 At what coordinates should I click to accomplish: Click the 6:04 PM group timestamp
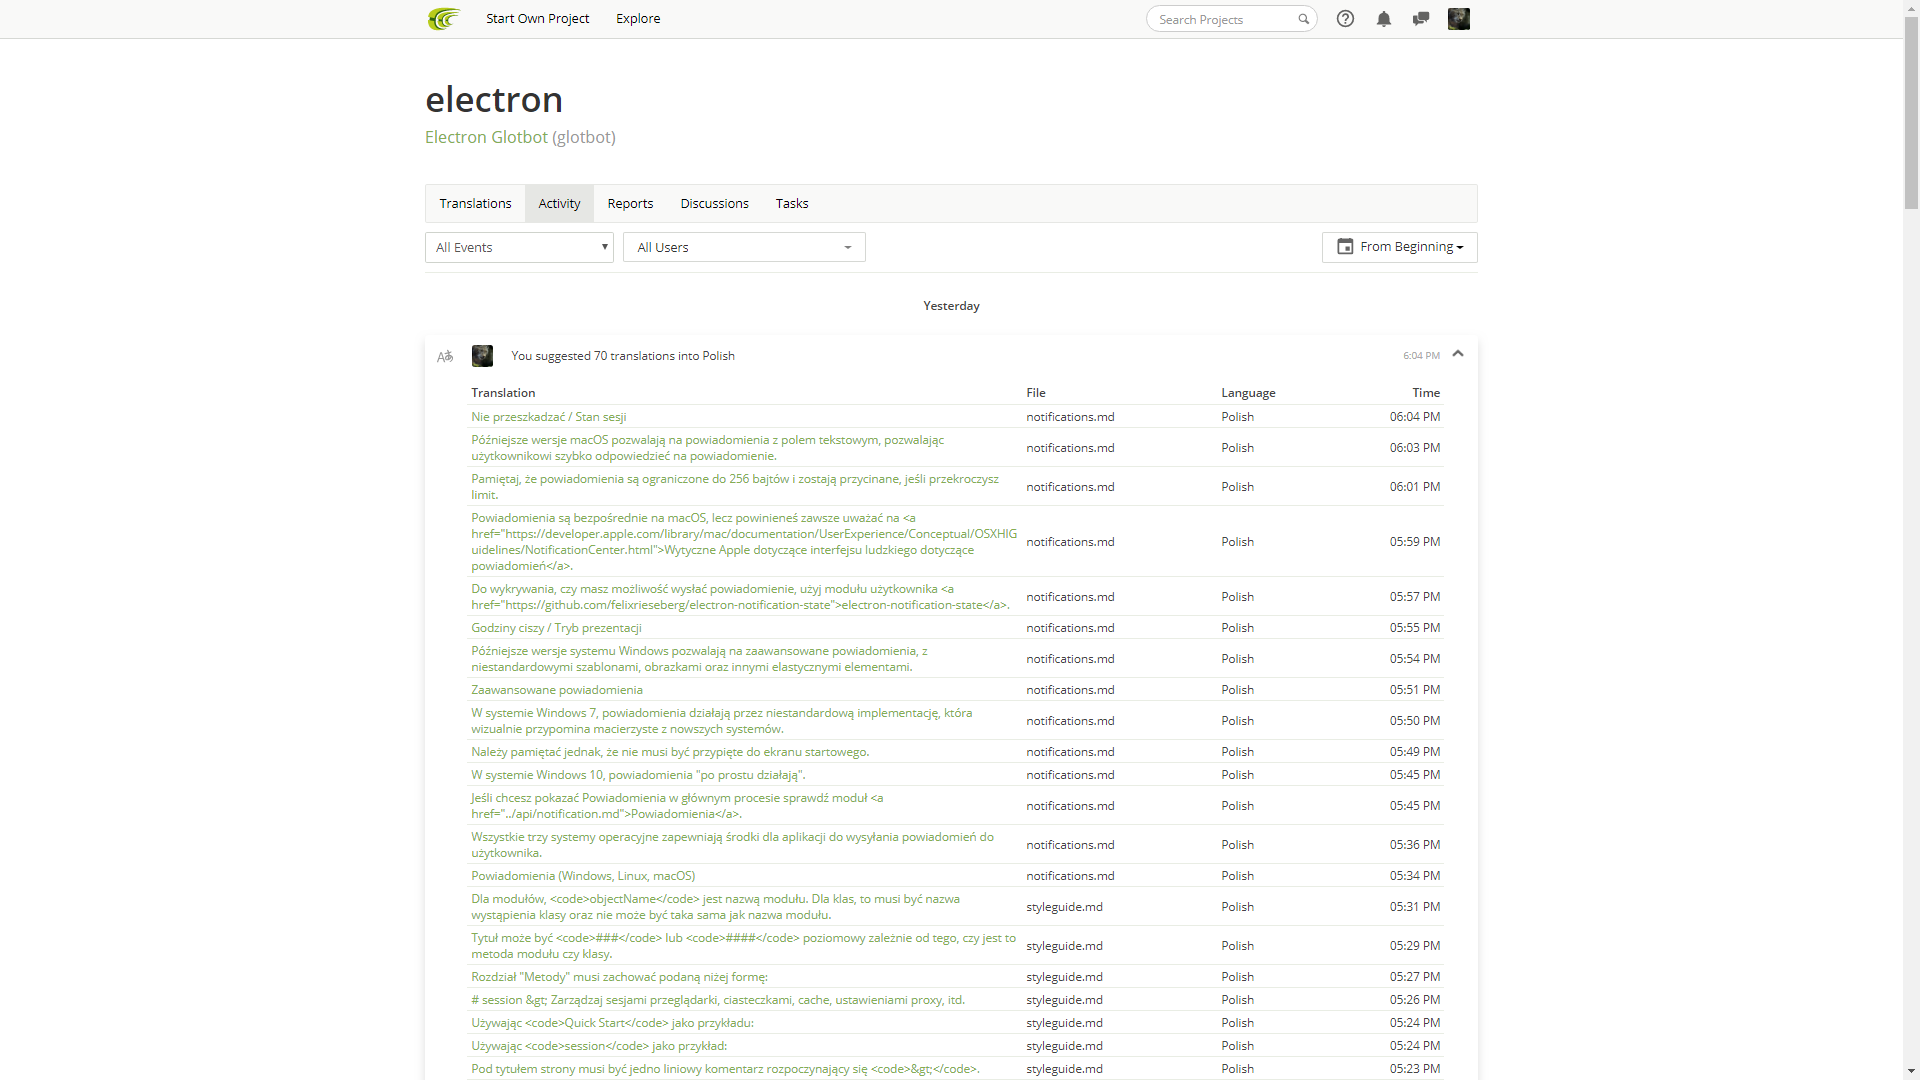click(1421, 356)
